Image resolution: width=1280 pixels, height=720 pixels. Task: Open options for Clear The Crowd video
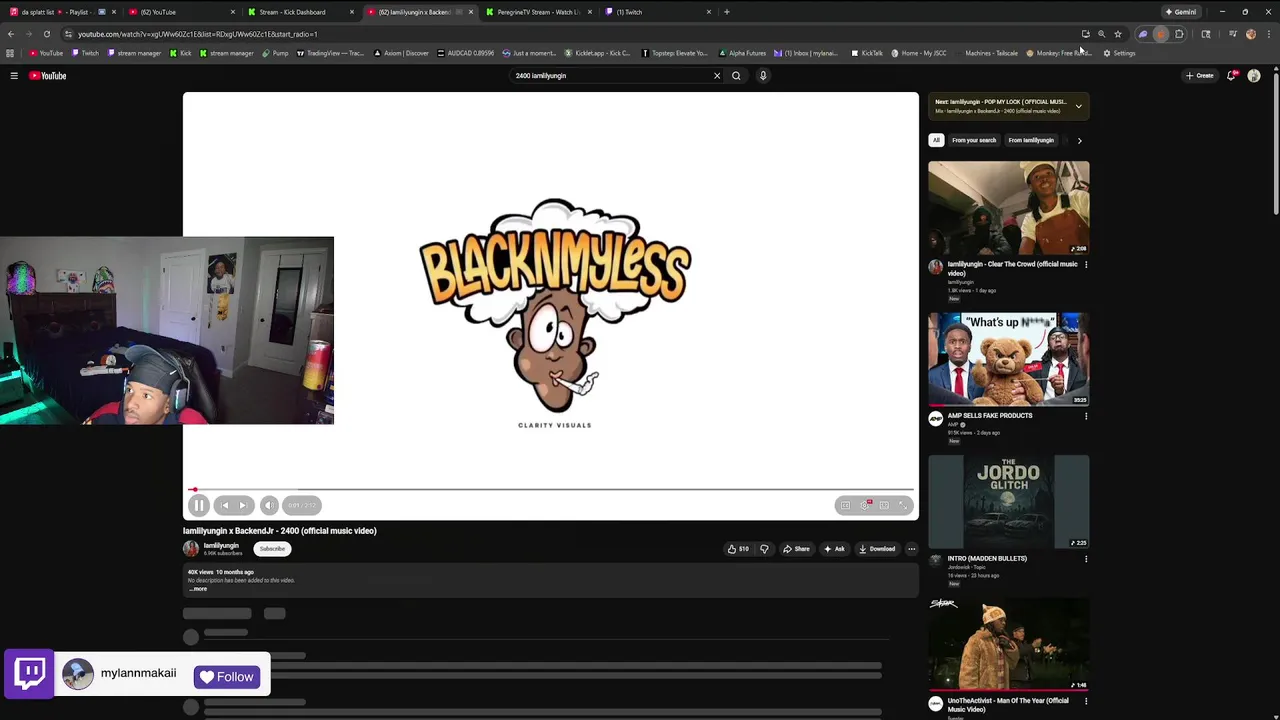pos(1086,265)
